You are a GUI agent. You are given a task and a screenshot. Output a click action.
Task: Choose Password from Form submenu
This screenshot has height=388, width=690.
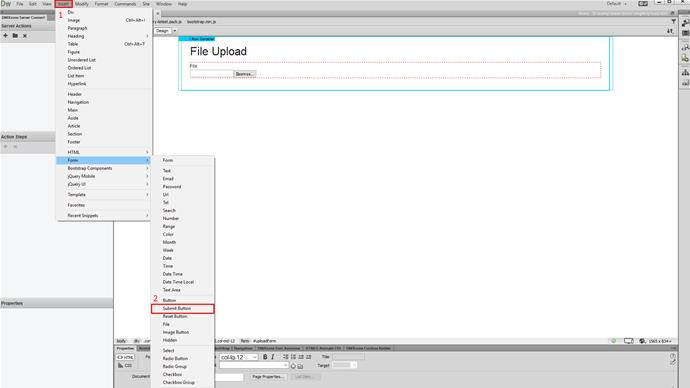pyautogui.click(x=183, y=187)
